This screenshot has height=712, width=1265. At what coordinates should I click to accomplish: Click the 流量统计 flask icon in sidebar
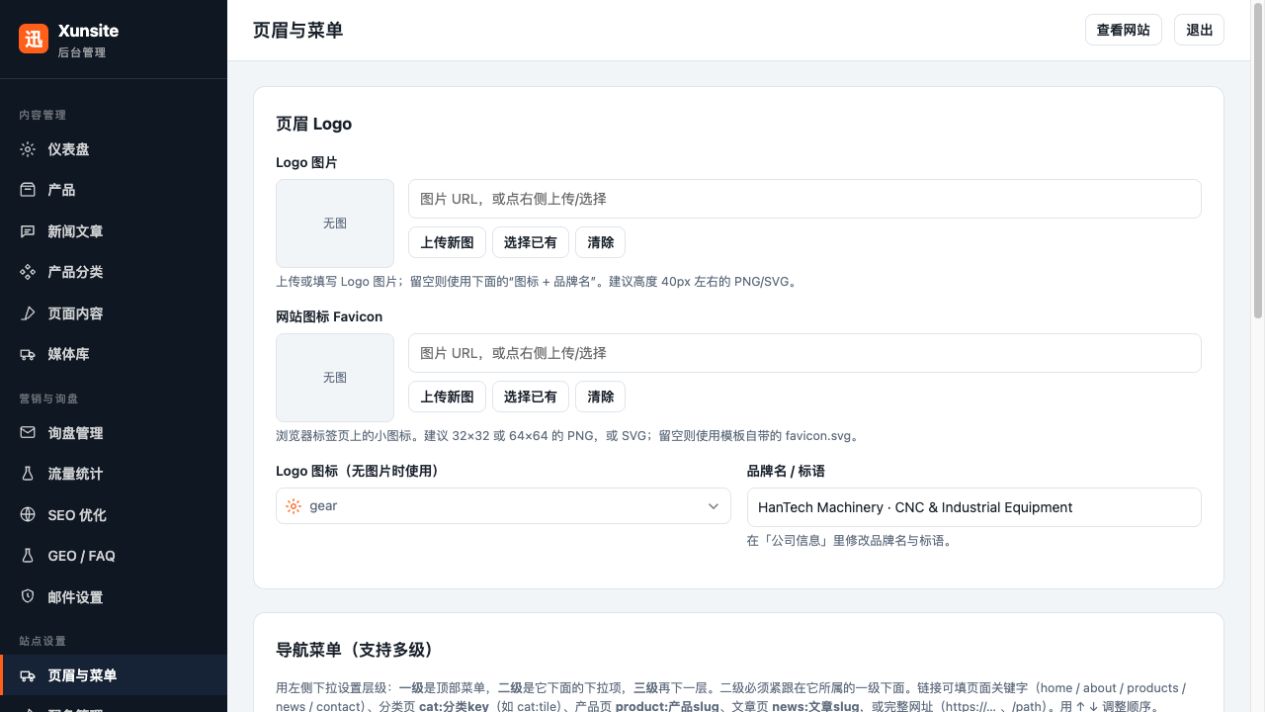point(28,474)
